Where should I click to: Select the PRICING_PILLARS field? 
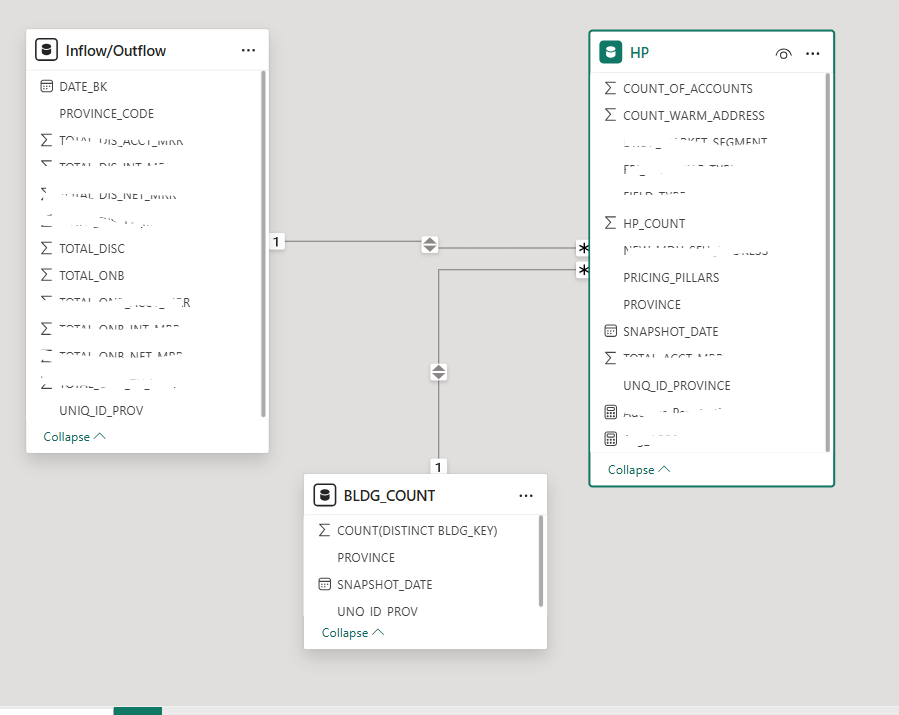pyautogui.click(x=671, y=278)
